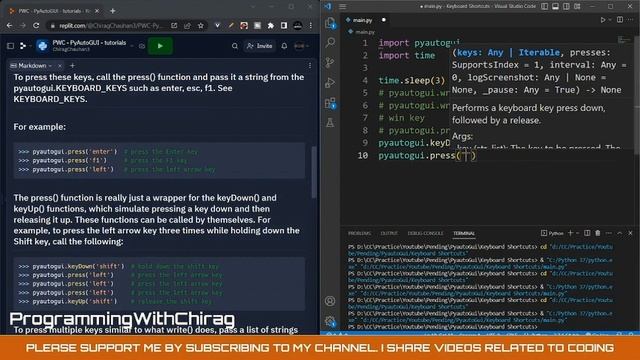Switch to Output panel tab
Image resolution: width=640 pixels, height=360 pixels.
tap(389, 233)
